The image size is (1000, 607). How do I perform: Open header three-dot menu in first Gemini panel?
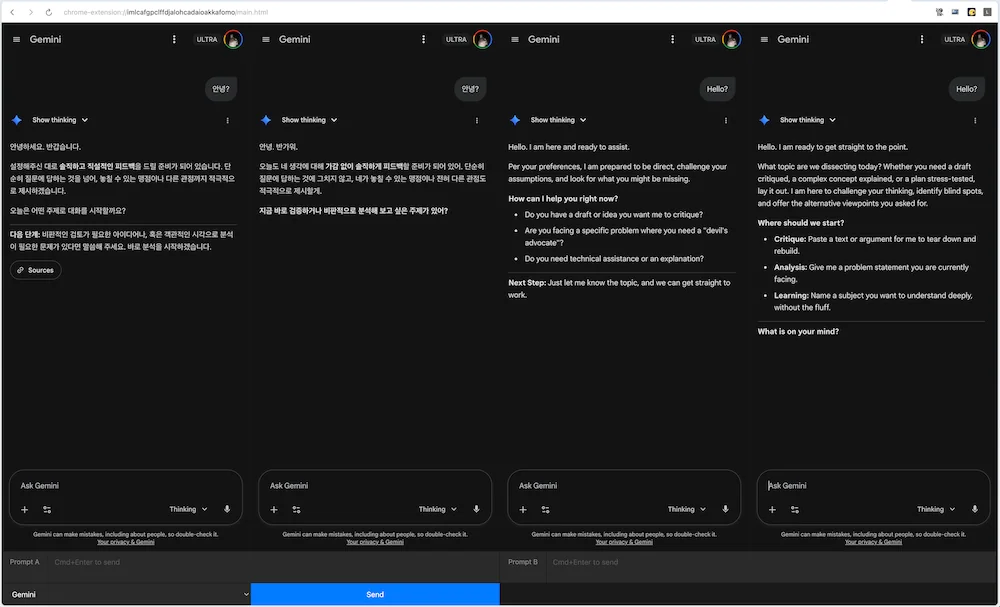pyautogui.click(x=174, y=40)
